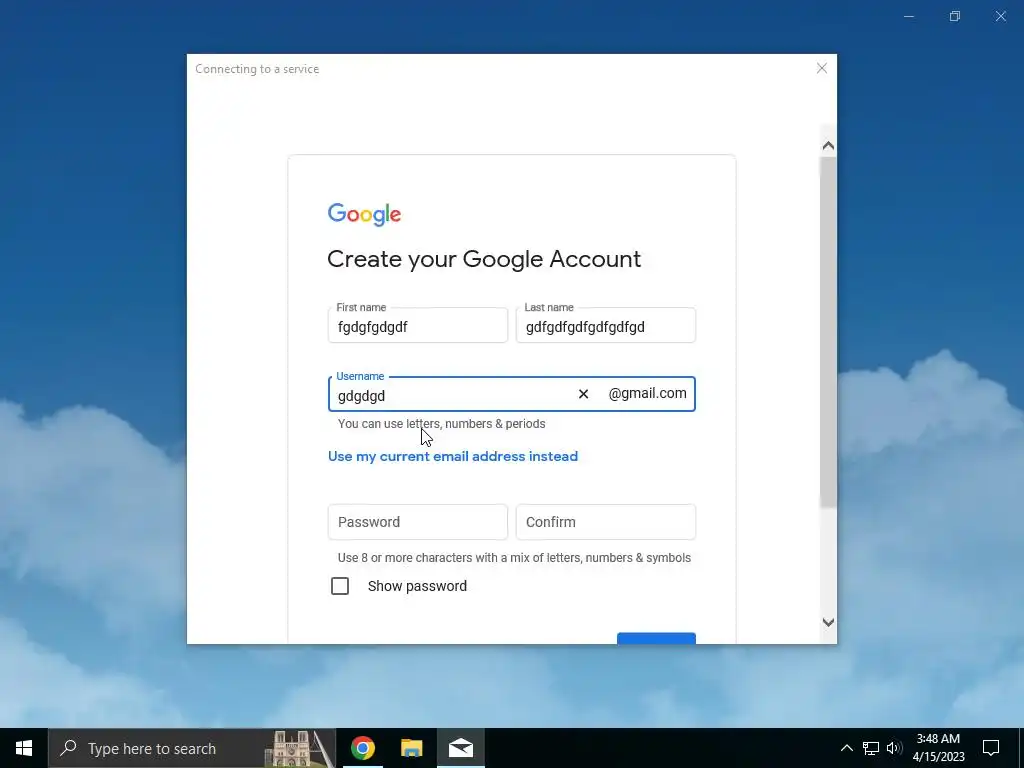Select the Confirm password field
The image size is (1024, 768).
tap(605, 522)
